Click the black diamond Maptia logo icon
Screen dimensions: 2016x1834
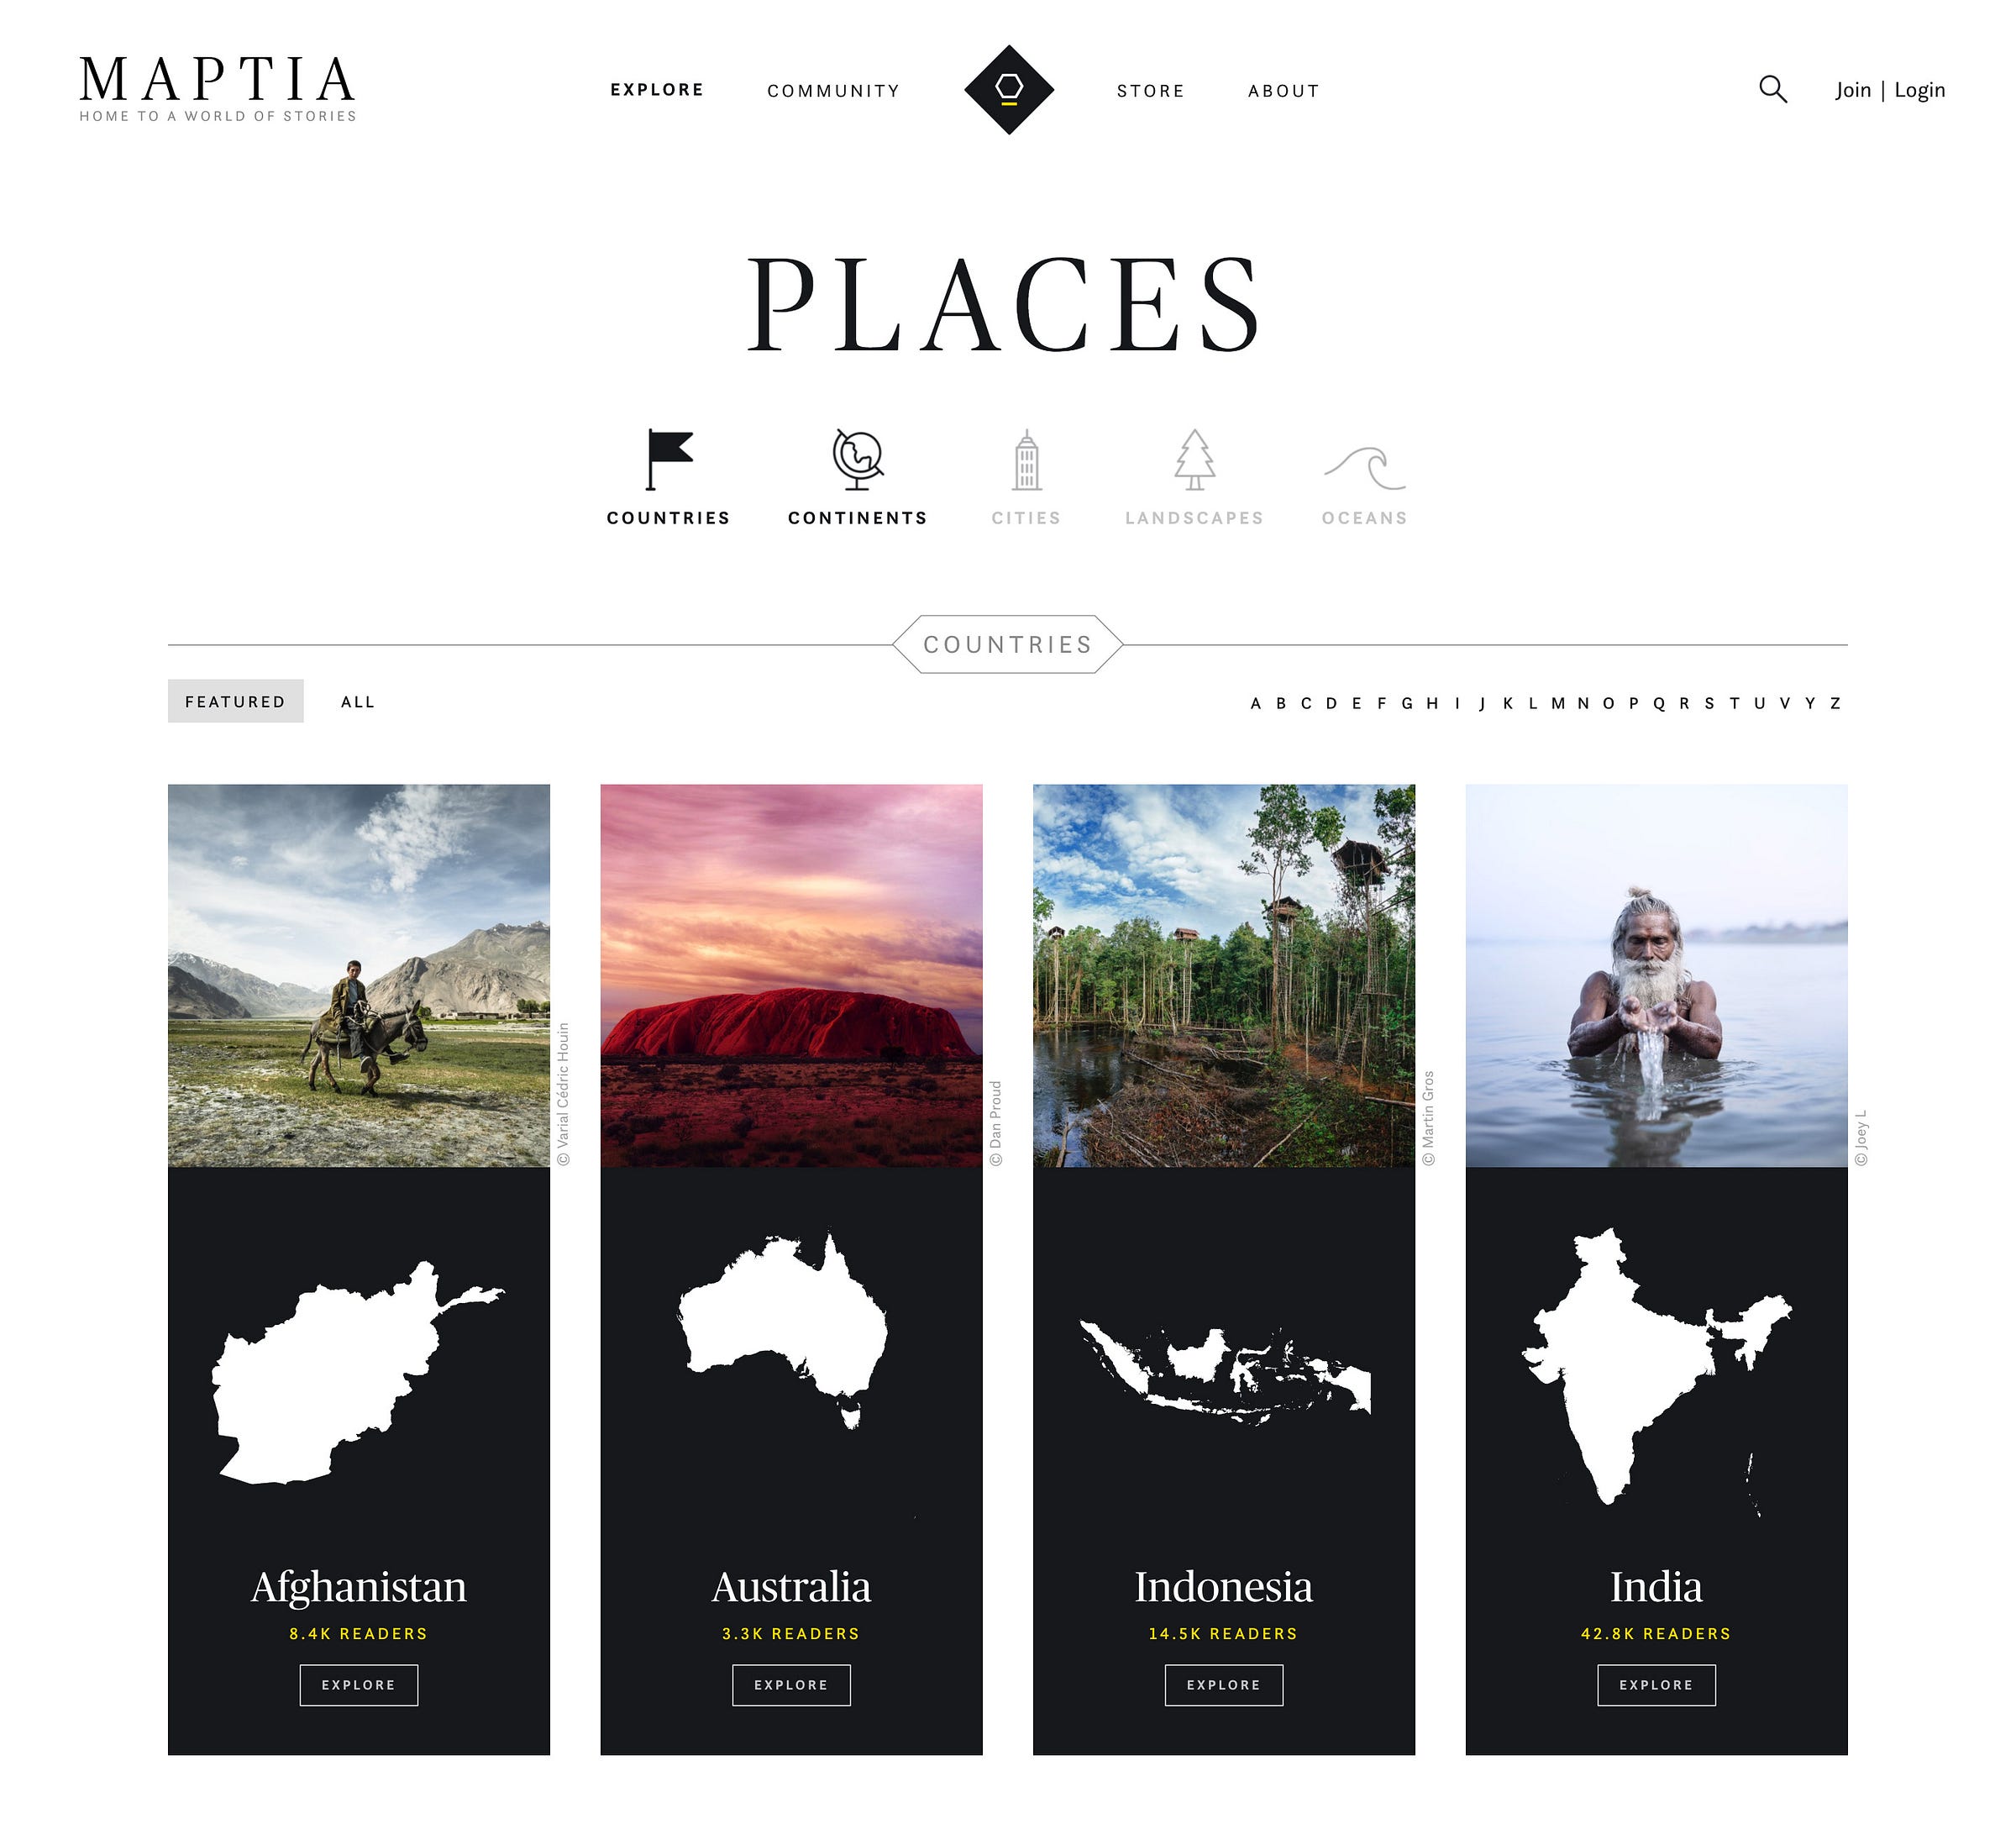tap(1008, 89)
